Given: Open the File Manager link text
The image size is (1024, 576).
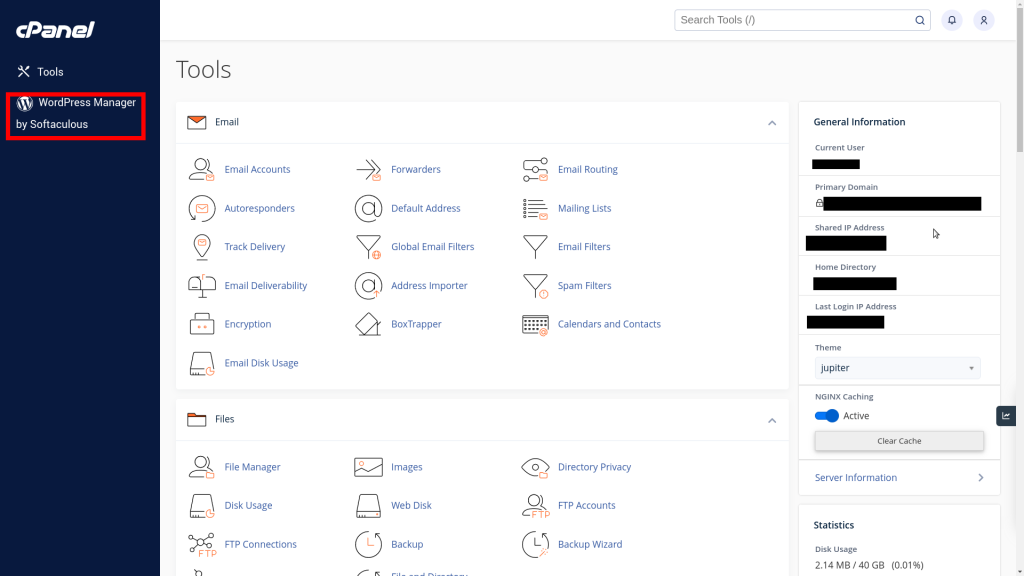Looking at the screenshot, I should pyautogui.click(x=252, y=467).
